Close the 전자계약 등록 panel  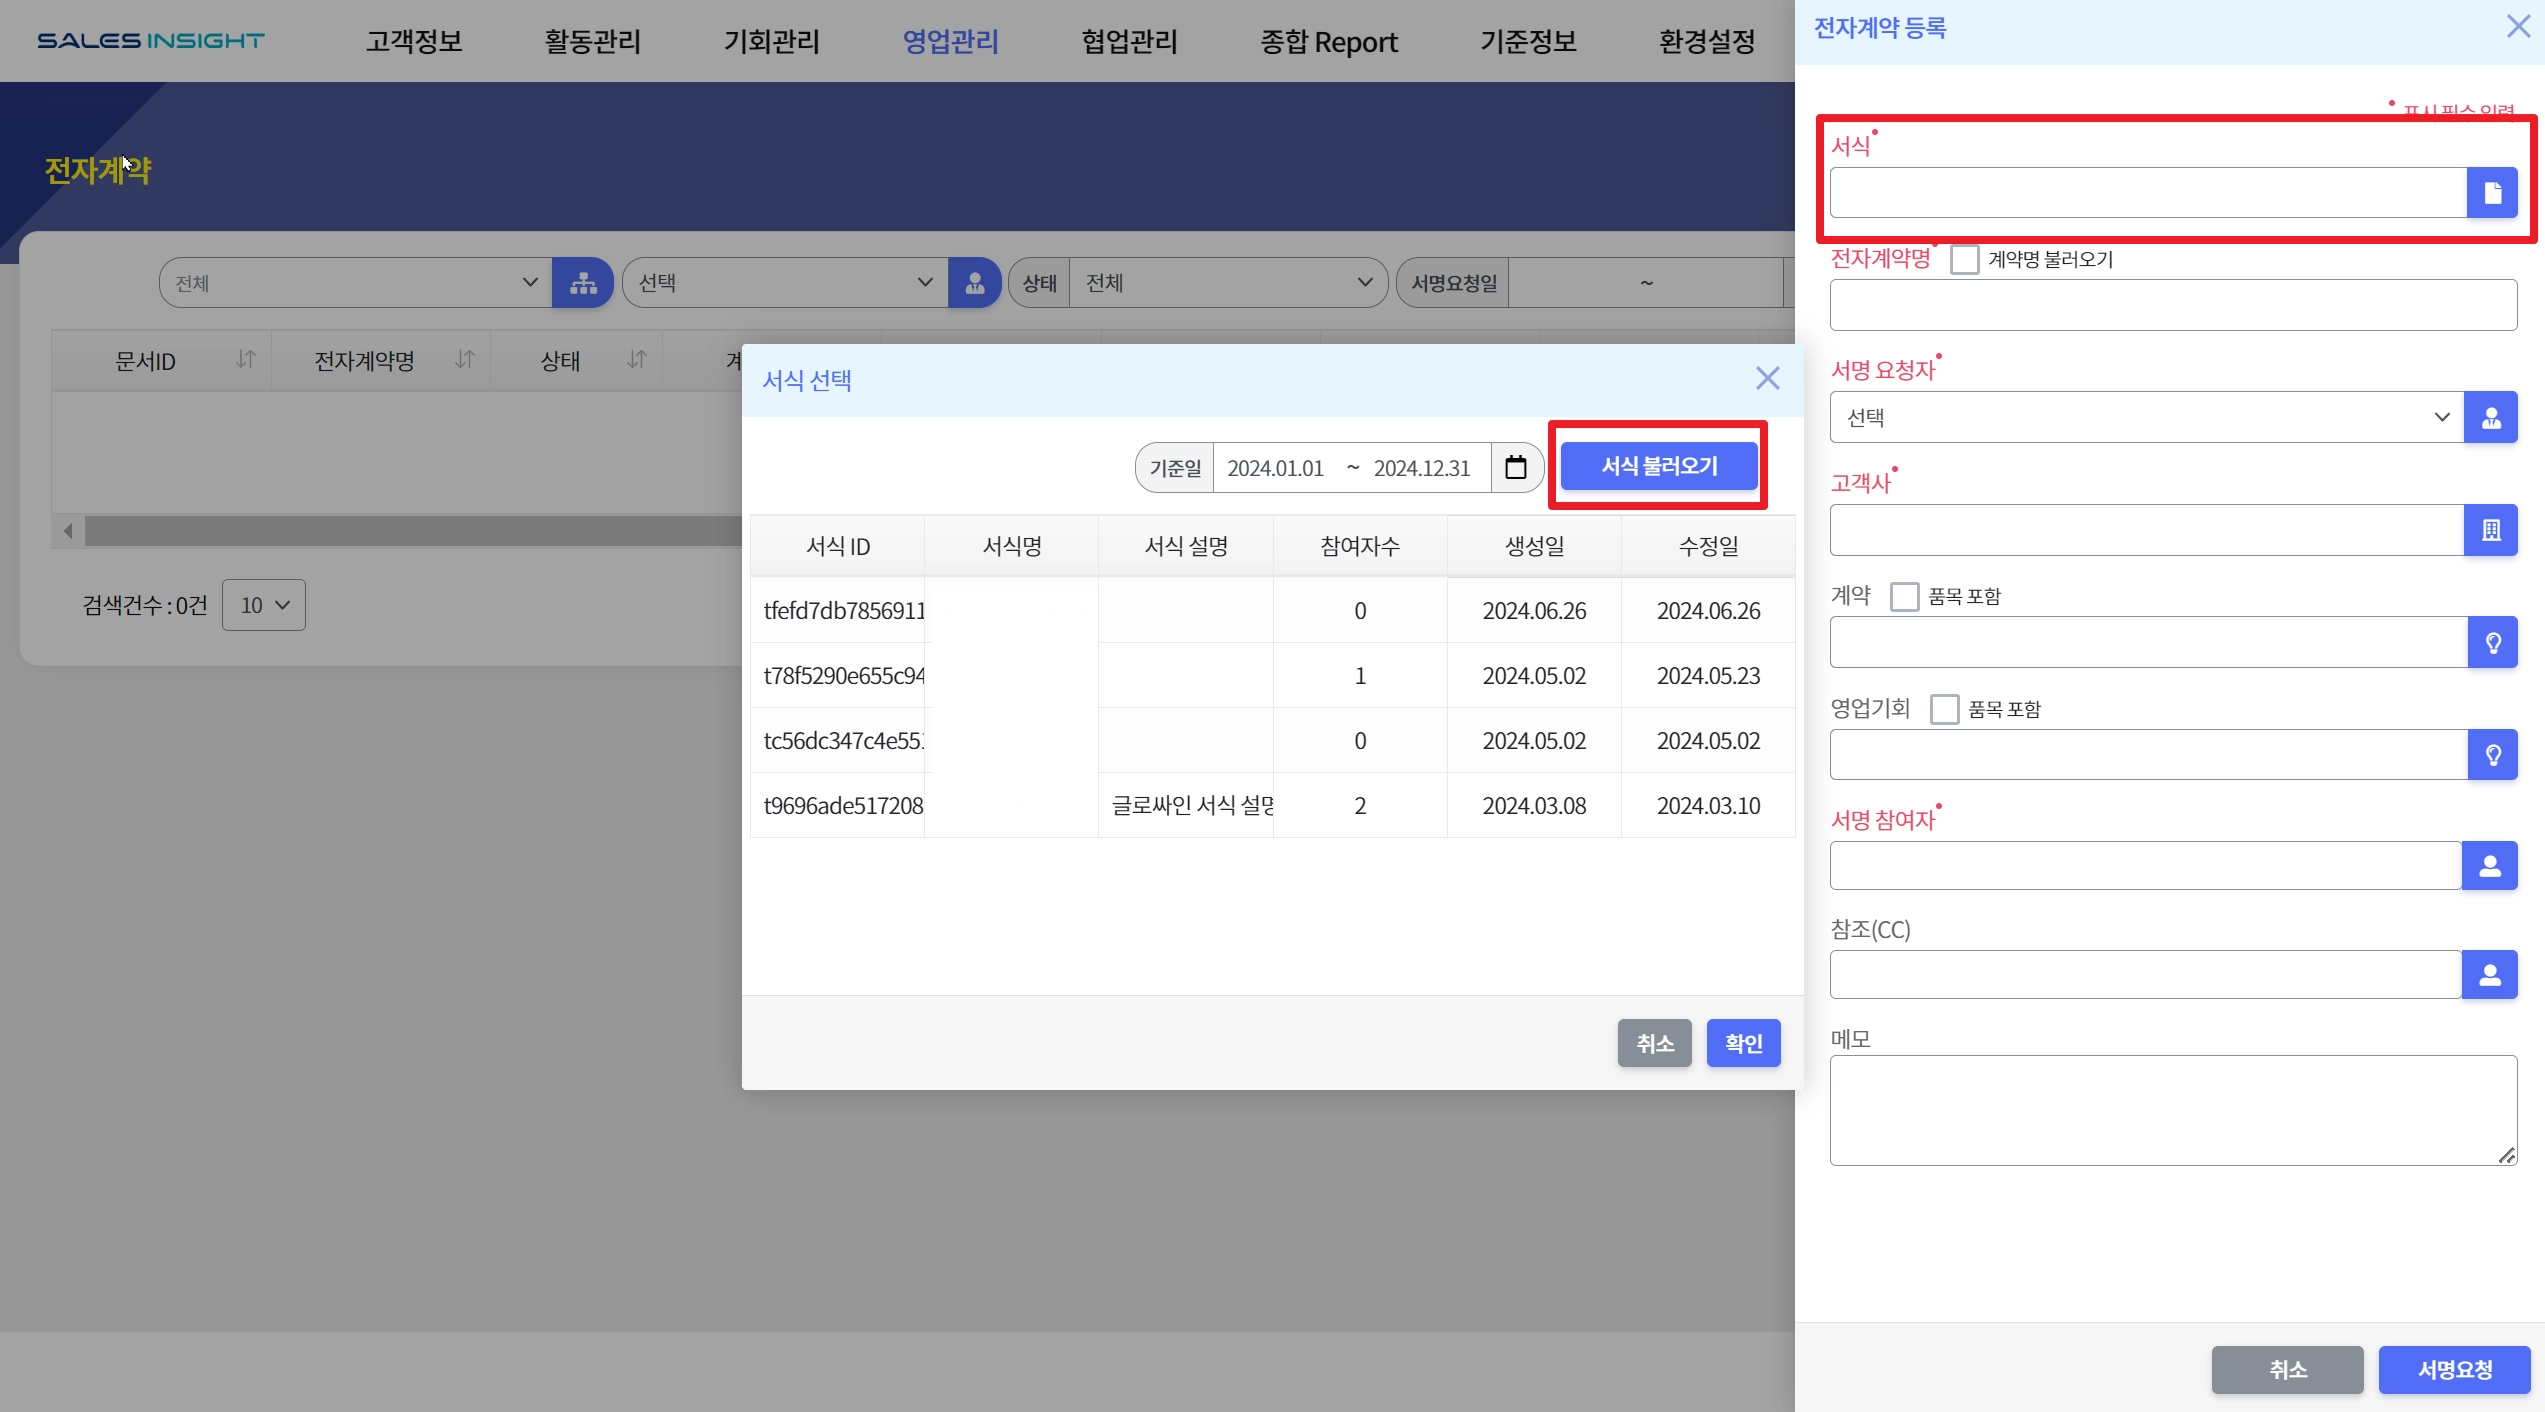[2518, 27]
